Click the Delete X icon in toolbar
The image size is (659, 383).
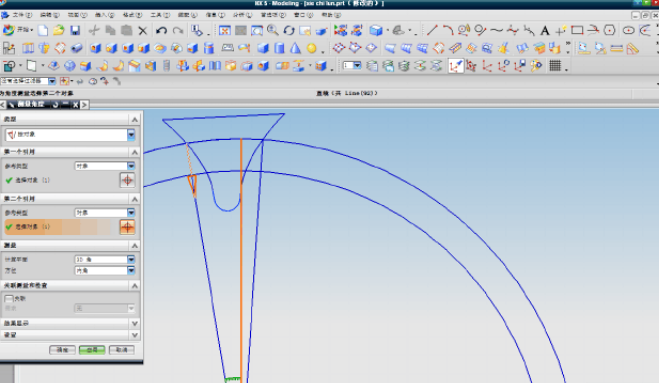tap(143, 30)
